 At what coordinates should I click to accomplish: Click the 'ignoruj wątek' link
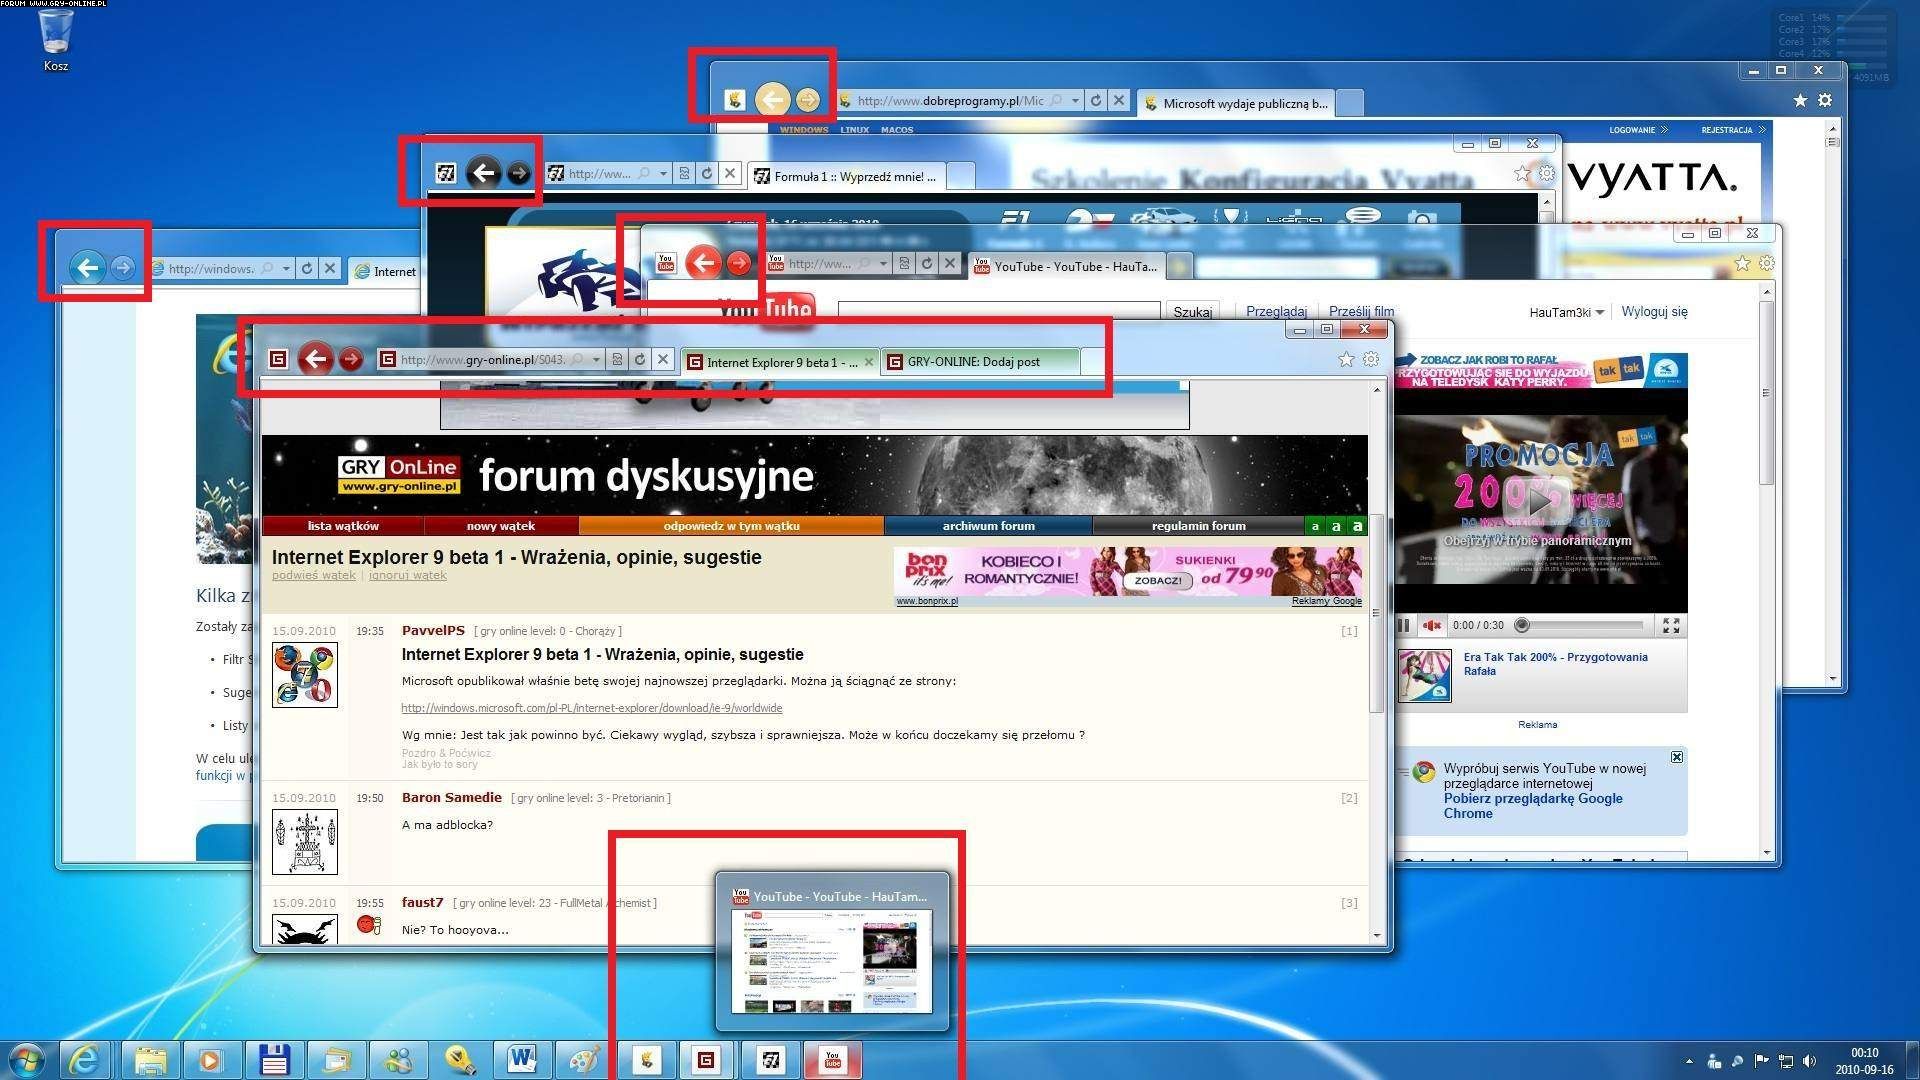point(408,575)
